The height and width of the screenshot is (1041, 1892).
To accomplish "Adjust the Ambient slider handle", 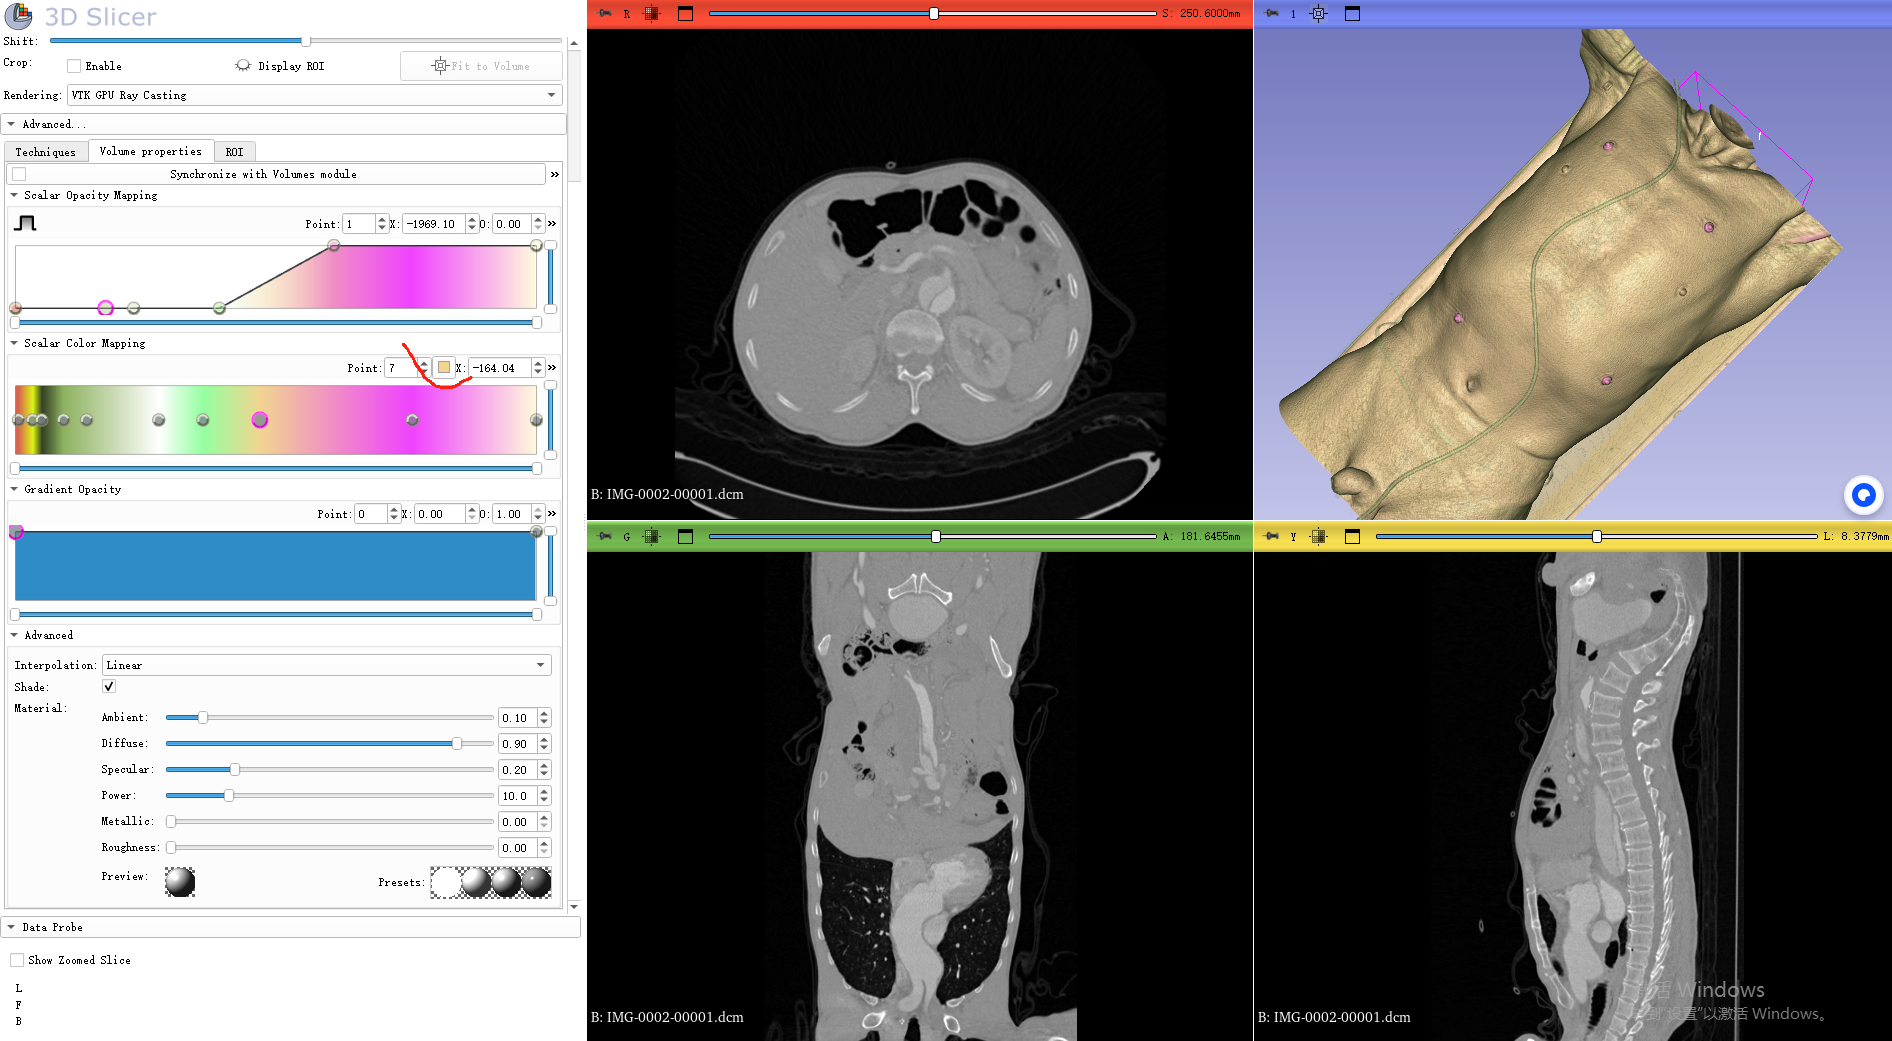I will pyautogui.click(x=203, y=717).
